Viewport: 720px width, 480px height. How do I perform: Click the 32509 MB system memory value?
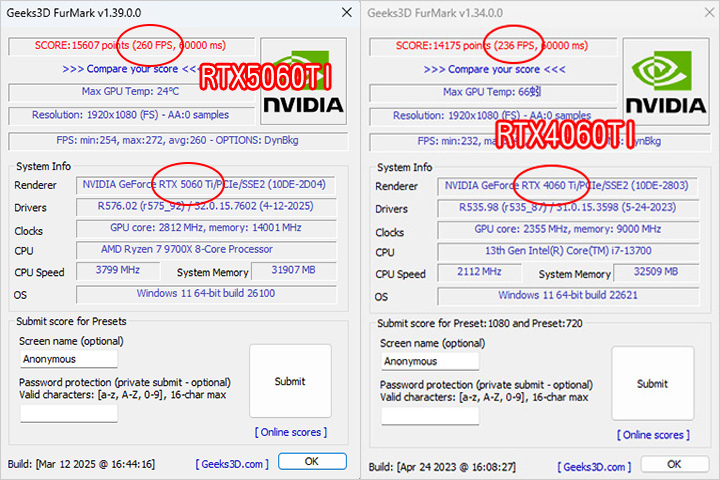[656, 271]
